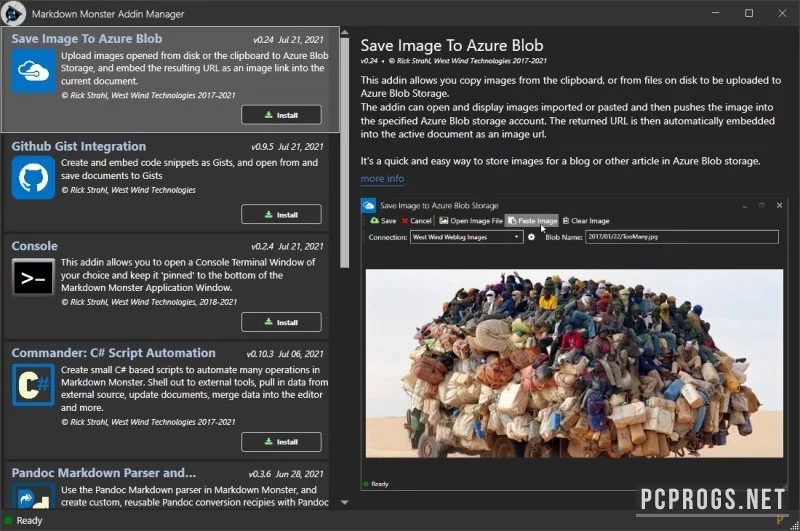Image resolution: width=800 pixels, height=531 pixels.
Task: Install the Console addin
Action: 281,322
